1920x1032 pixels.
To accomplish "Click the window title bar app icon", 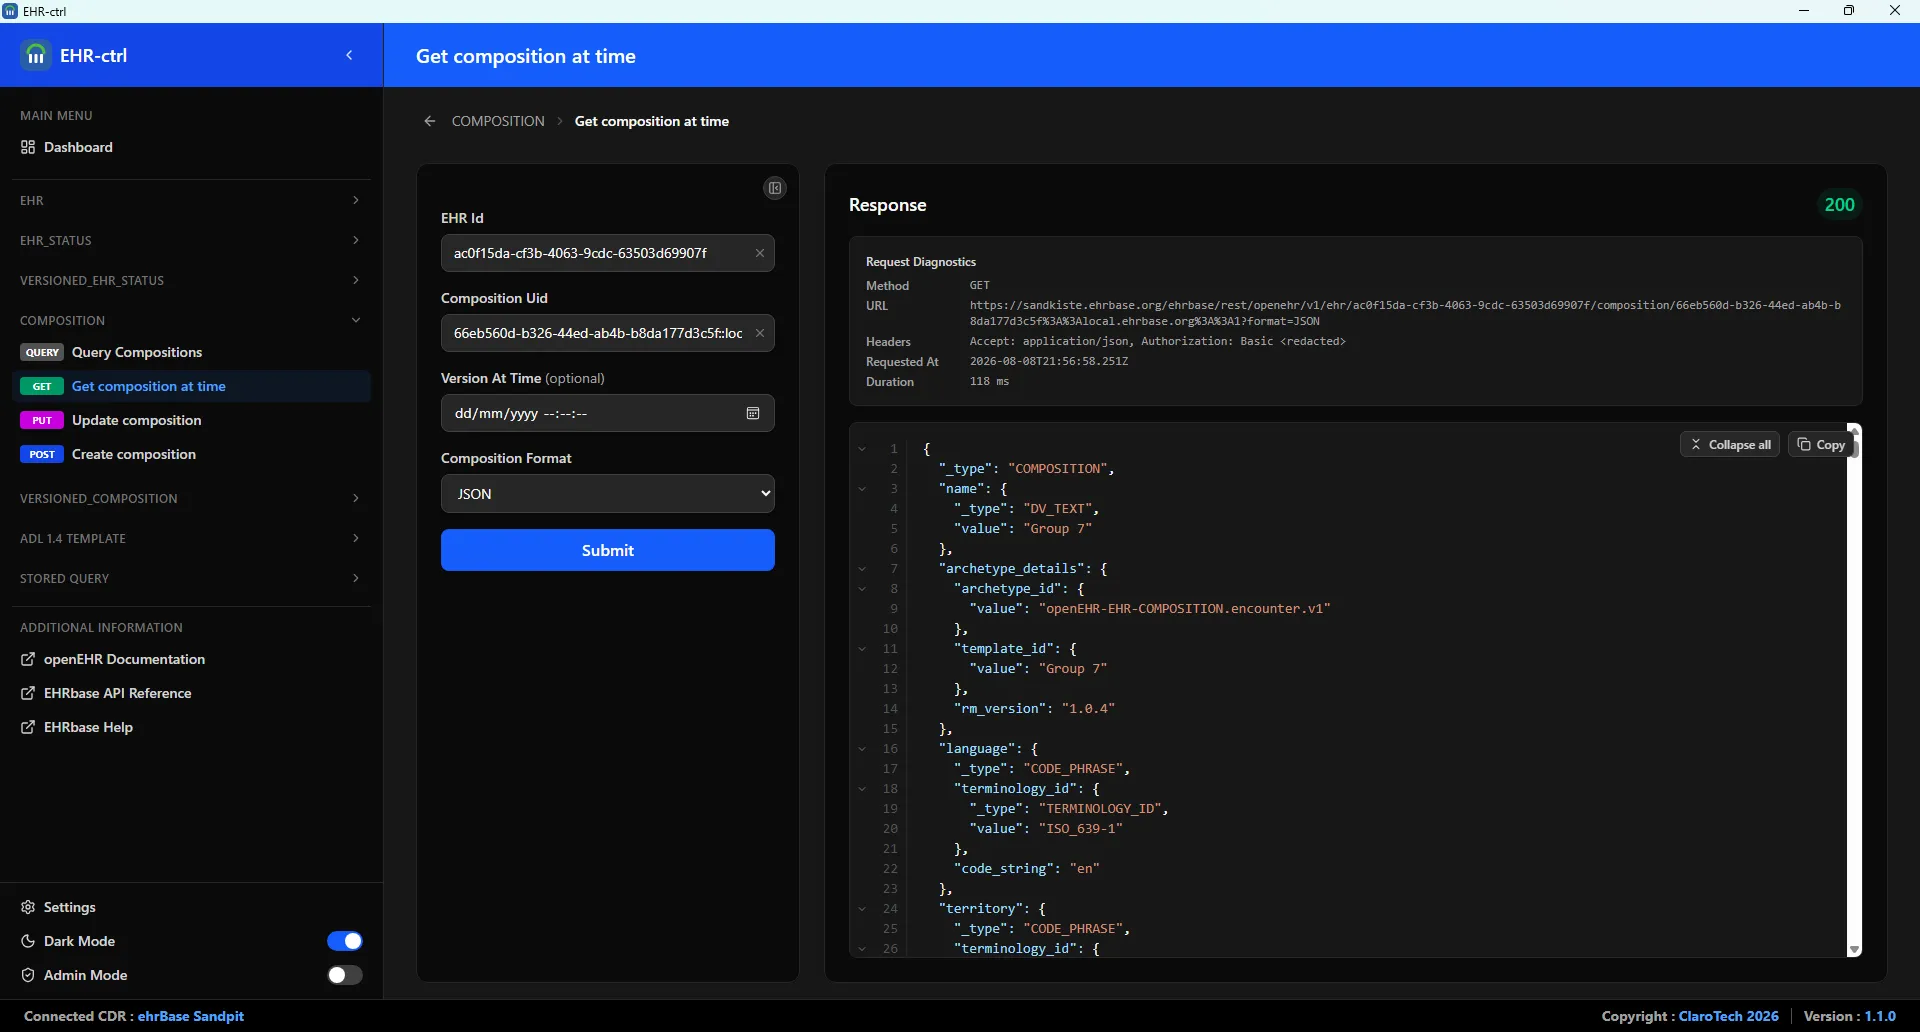I will 10,11.
